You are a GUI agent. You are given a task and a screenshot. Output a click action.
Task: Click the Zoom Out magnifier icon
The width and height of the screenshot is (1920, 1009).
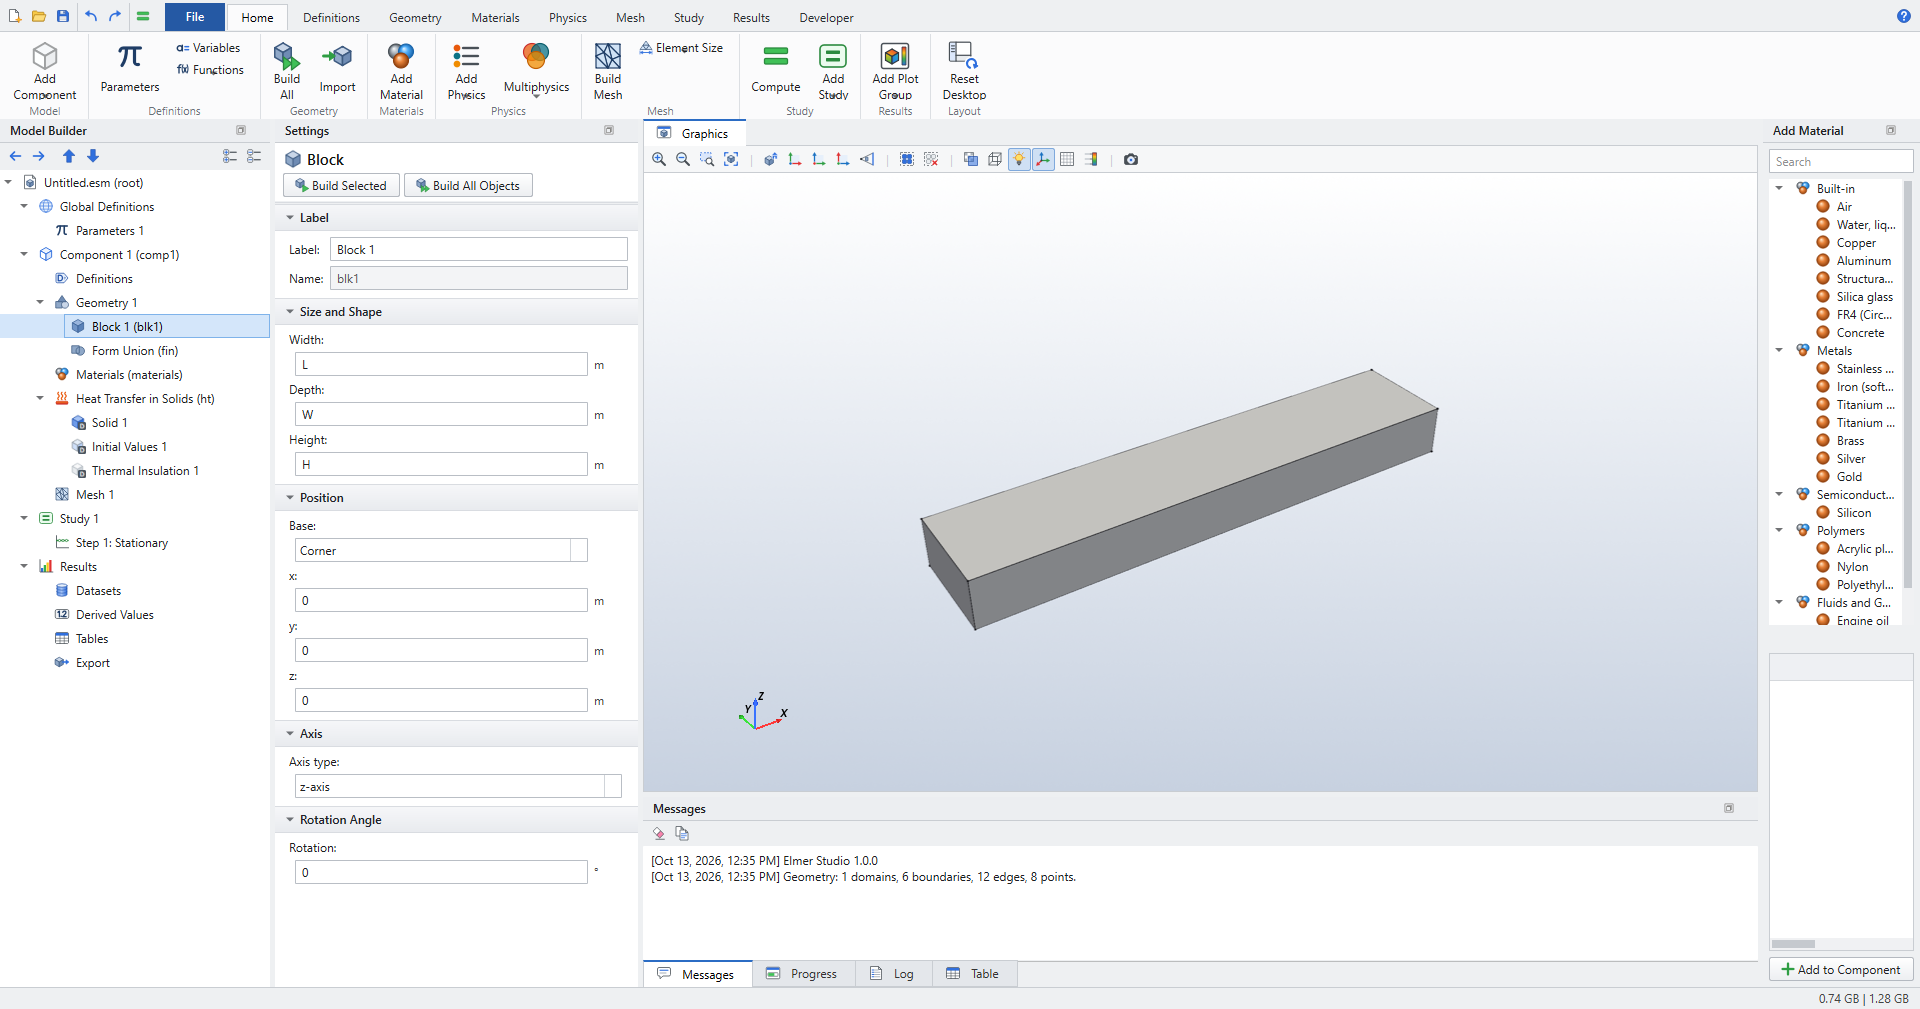pyautogui.click(x=683, y=159)
